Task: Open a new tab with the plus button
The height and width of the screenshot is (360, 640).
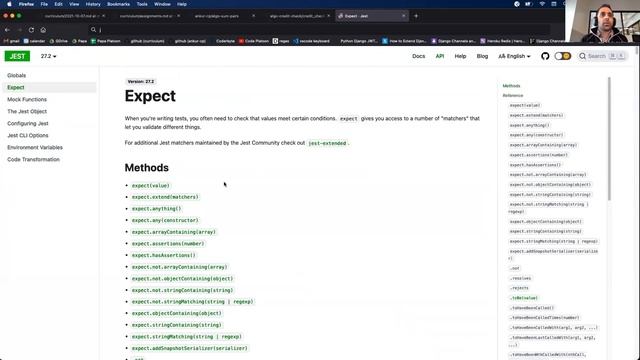Action: pyautogui.click(x=416, y=16)
